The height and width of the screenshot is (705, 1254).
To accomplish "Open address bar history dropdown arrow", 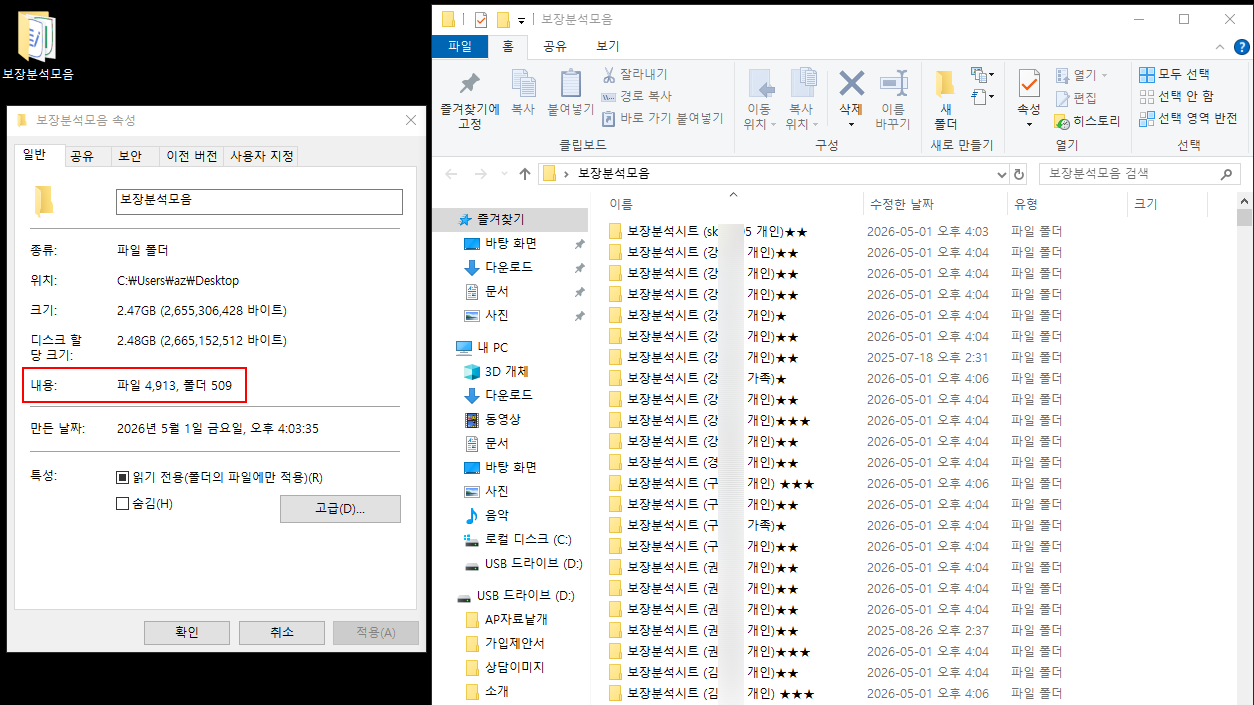I will click(x=1003, y=174).
